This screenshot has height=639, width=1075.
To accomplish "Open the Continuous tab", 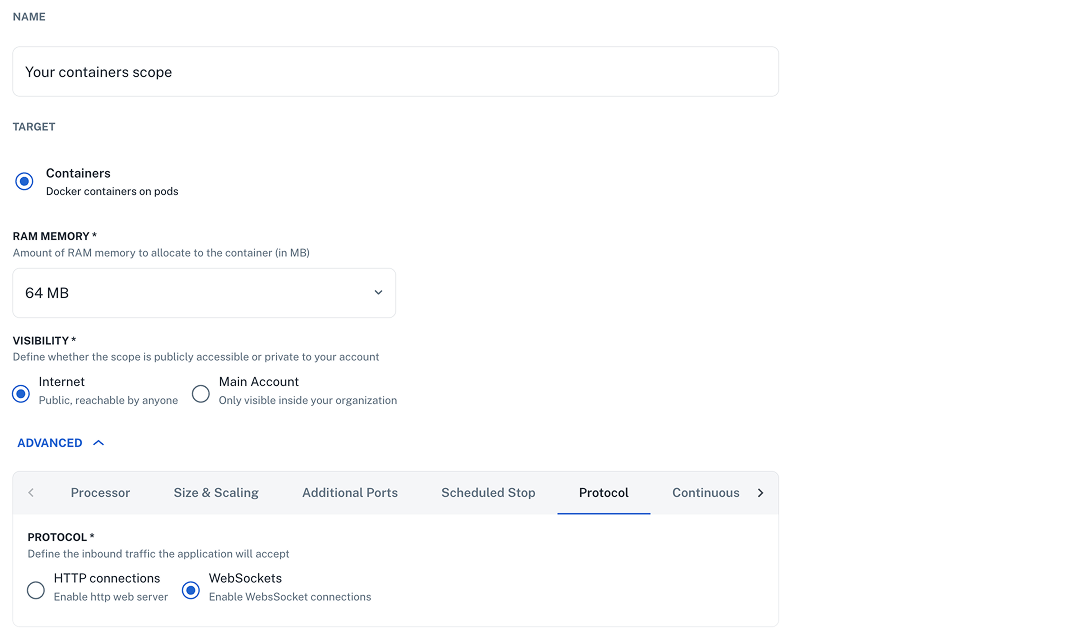I will 706,492.
